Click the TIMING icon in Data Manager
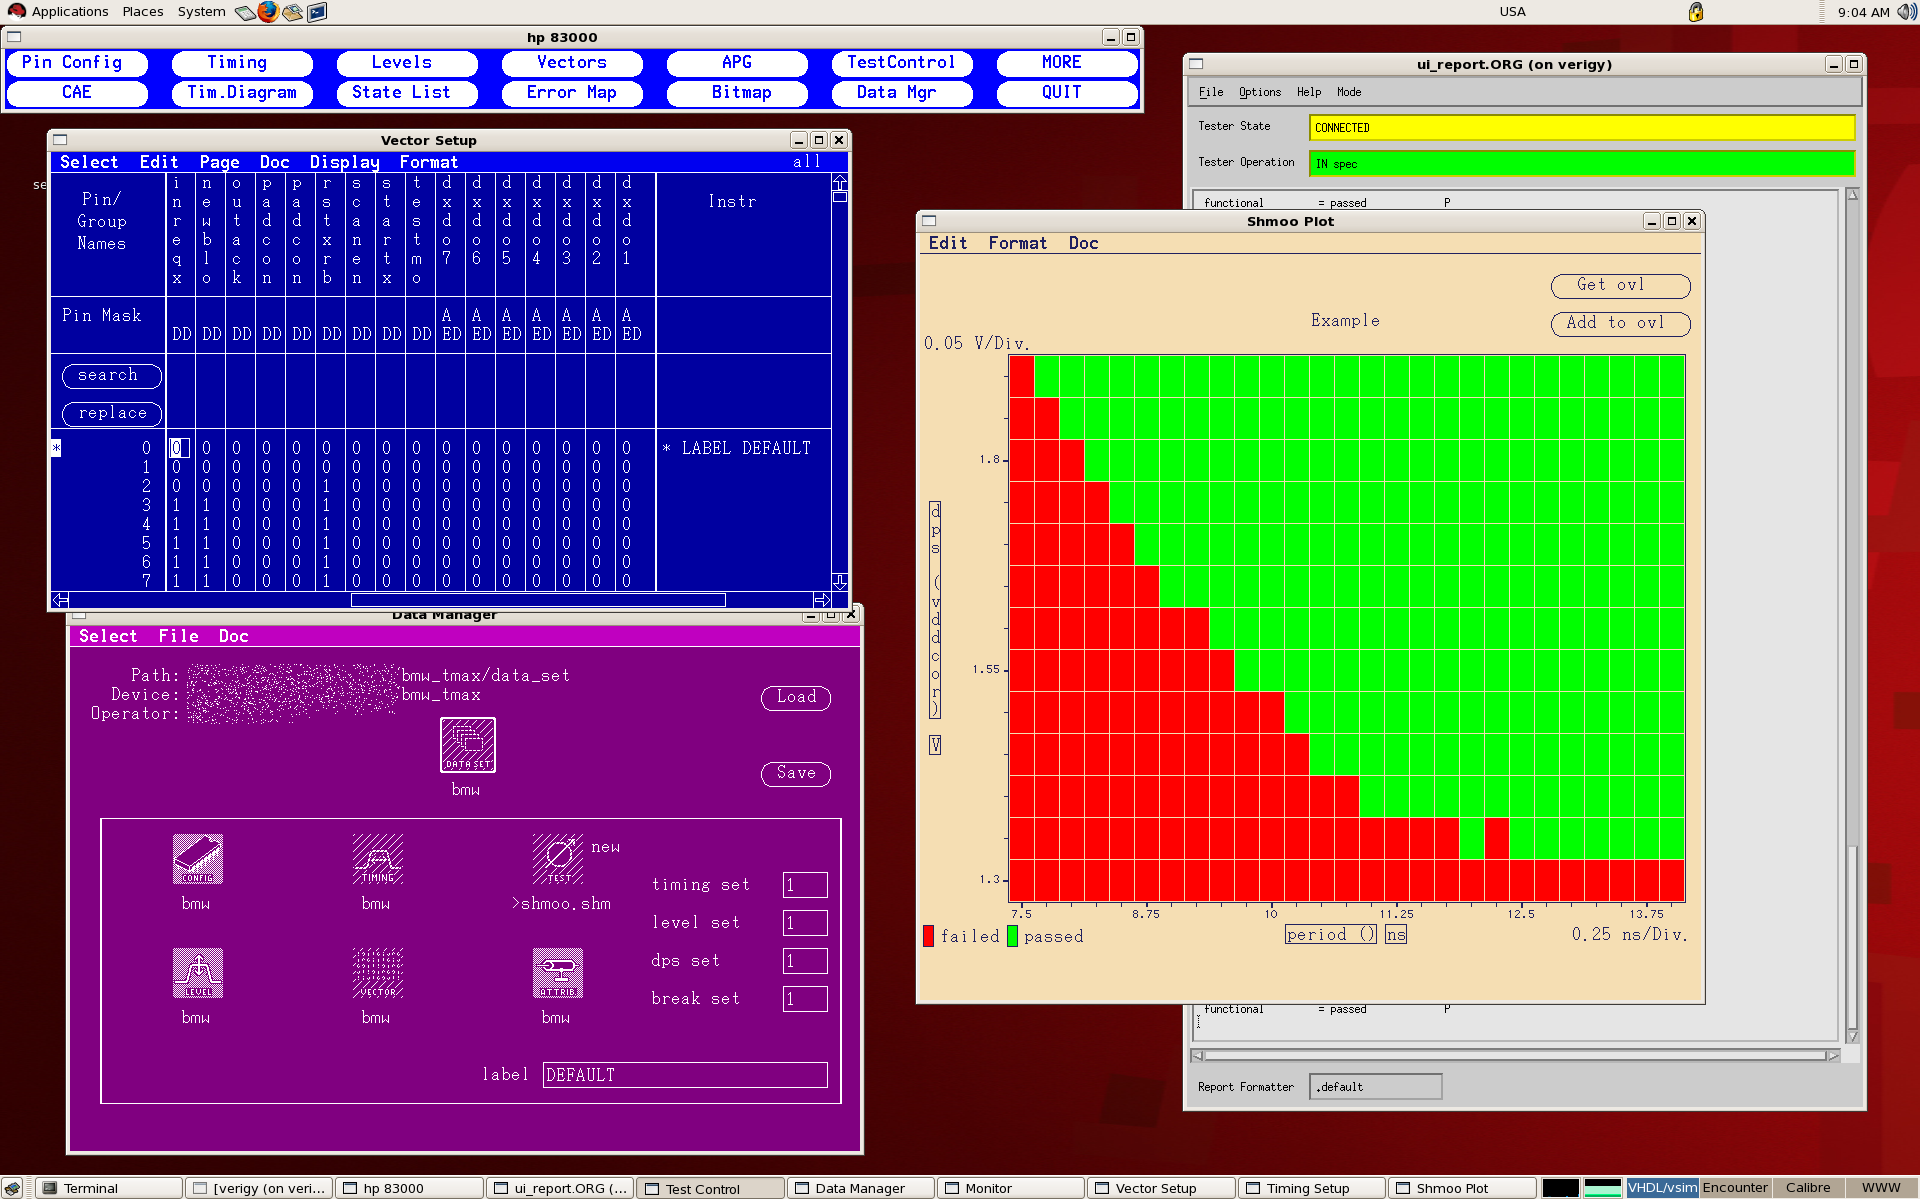 377,858
